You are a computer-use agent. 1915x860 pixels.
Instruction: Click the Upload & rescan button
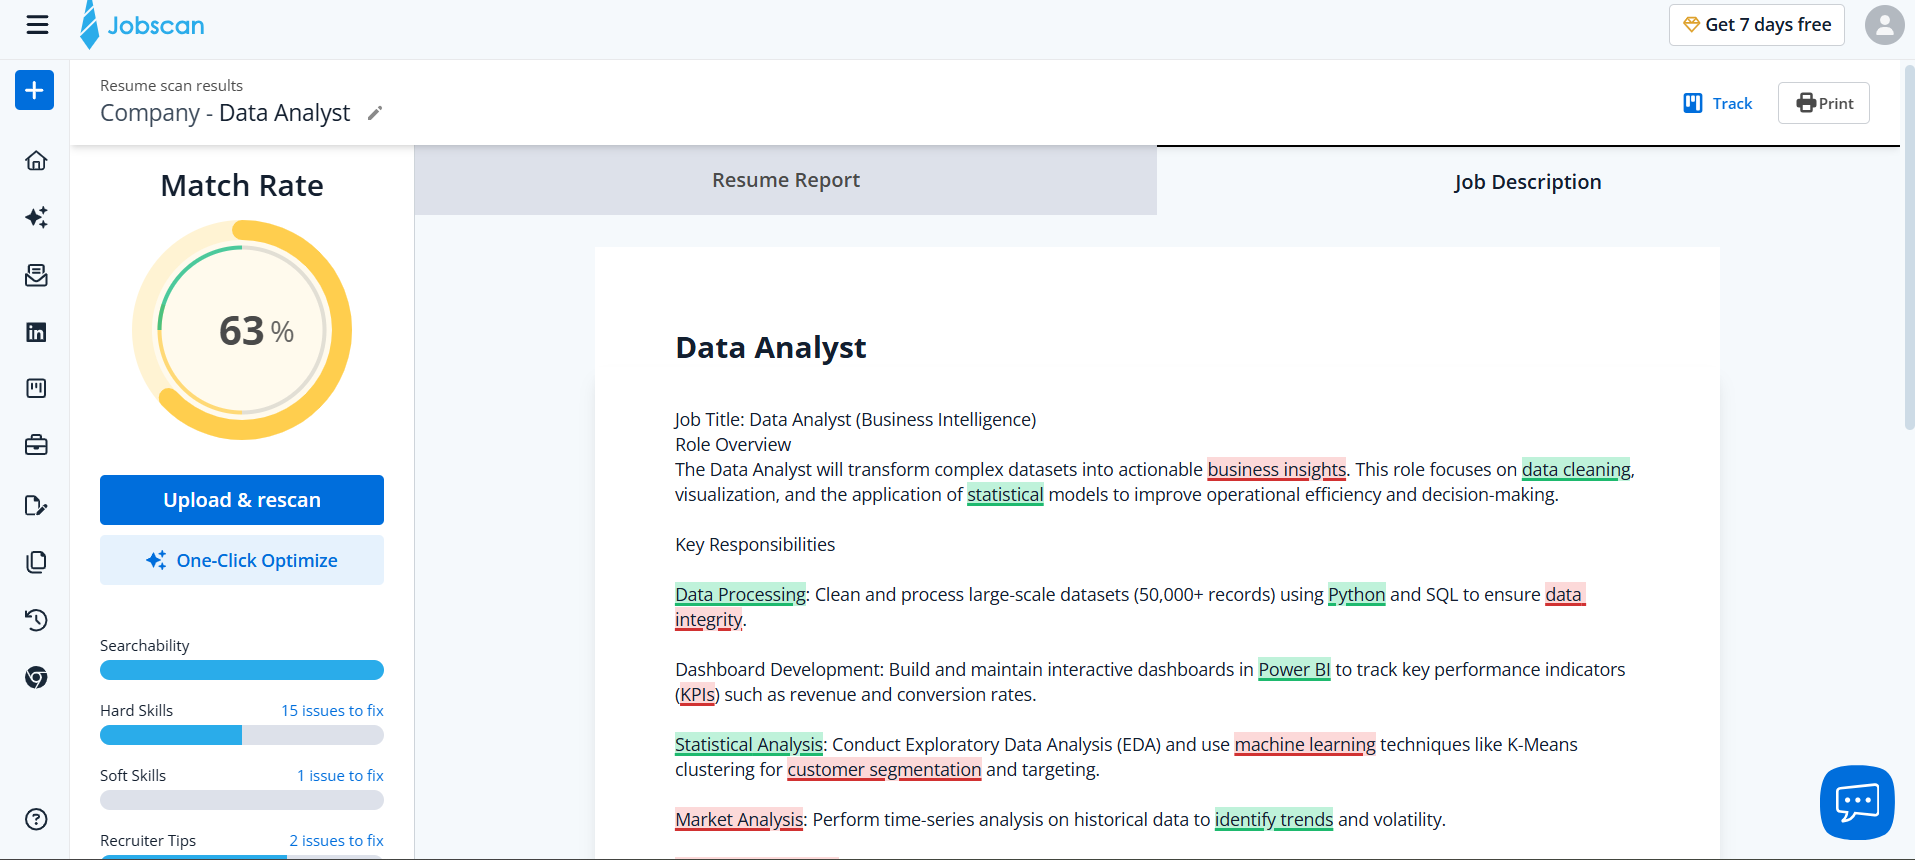[x=242, y=500]
